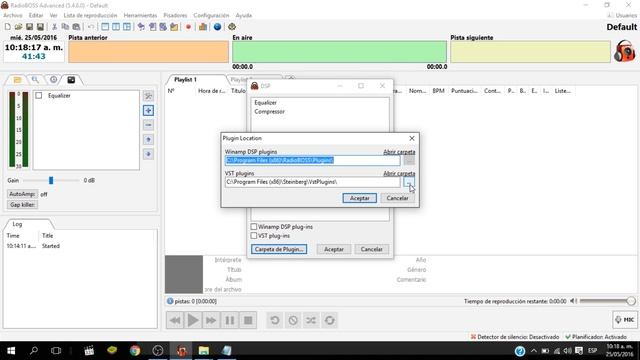Viewport: 640px width, 360px height.
Task: Click the blue globe toolbar icon
Action: click(217, 27)
